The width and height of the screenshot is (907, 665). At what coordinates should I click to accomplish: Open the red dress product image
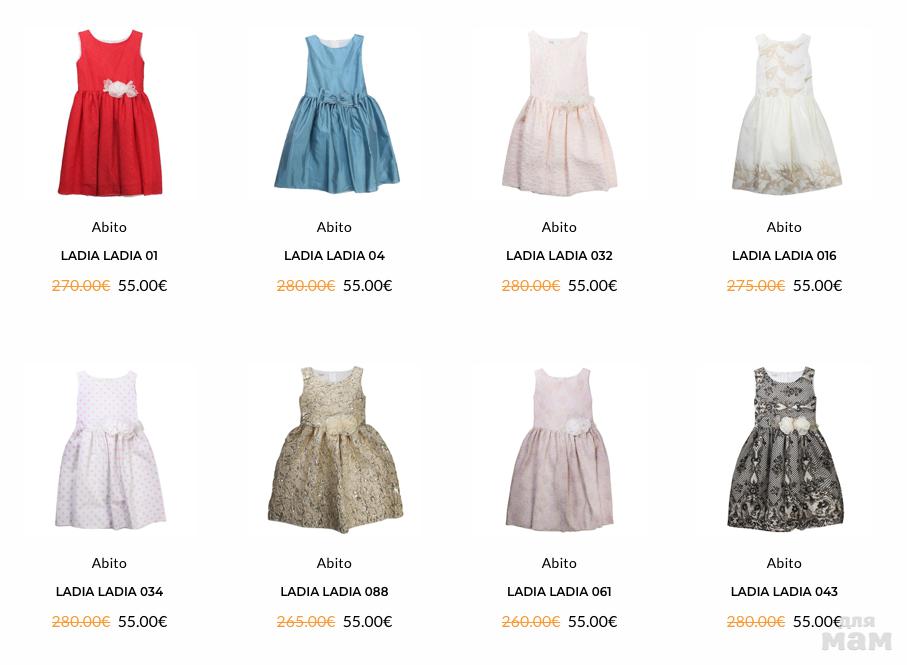(x=109, y=113)
